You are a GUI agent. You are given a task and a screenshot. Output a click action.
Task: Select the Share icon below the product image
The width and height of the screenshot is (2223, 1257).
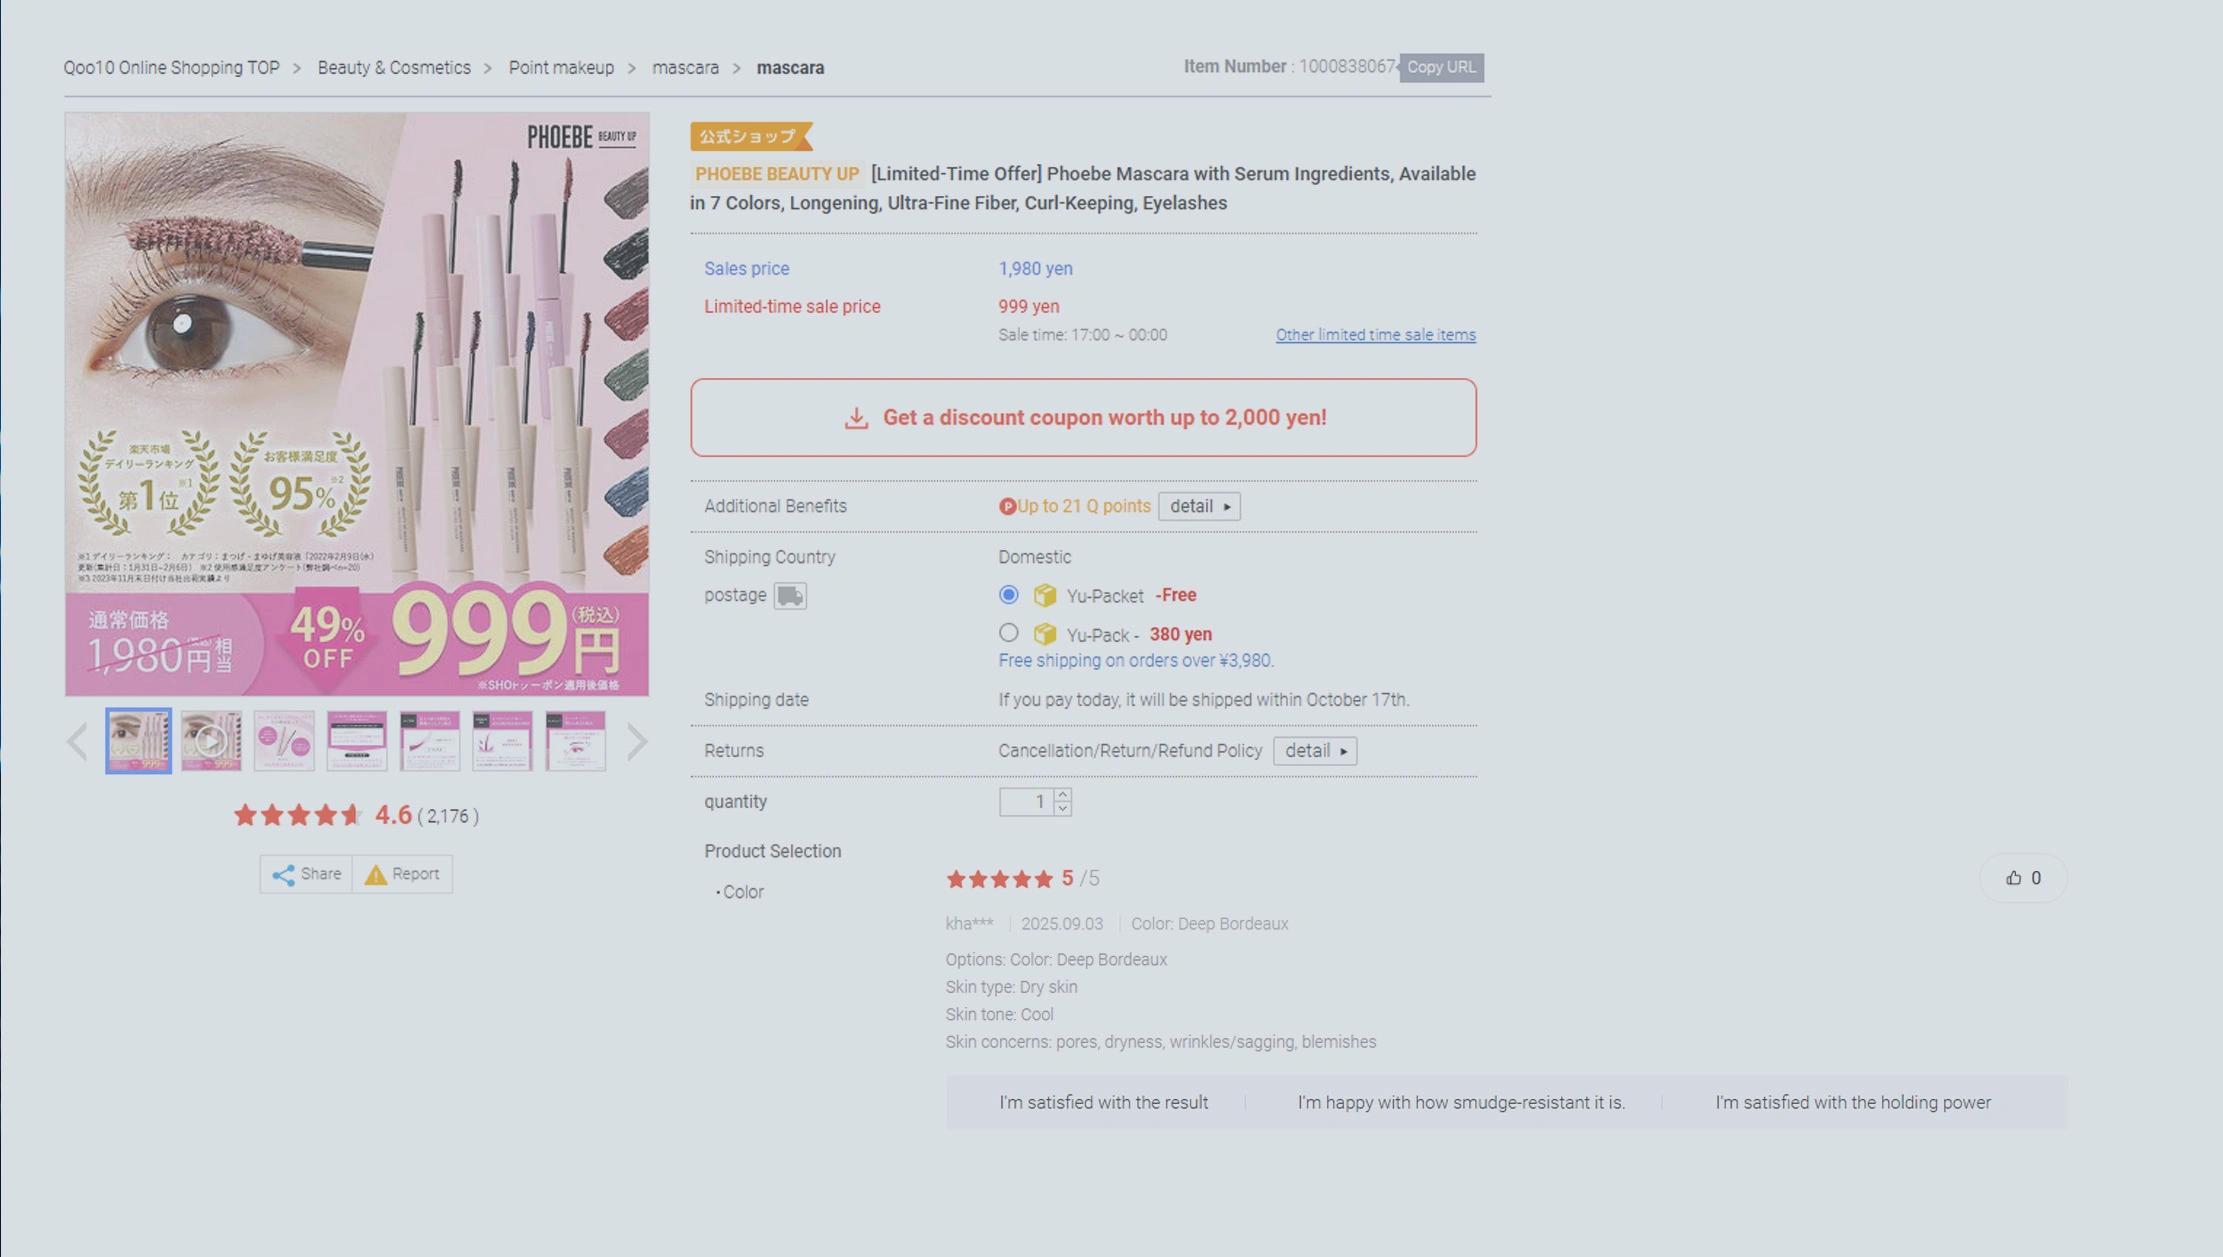(x=283, y=873)
